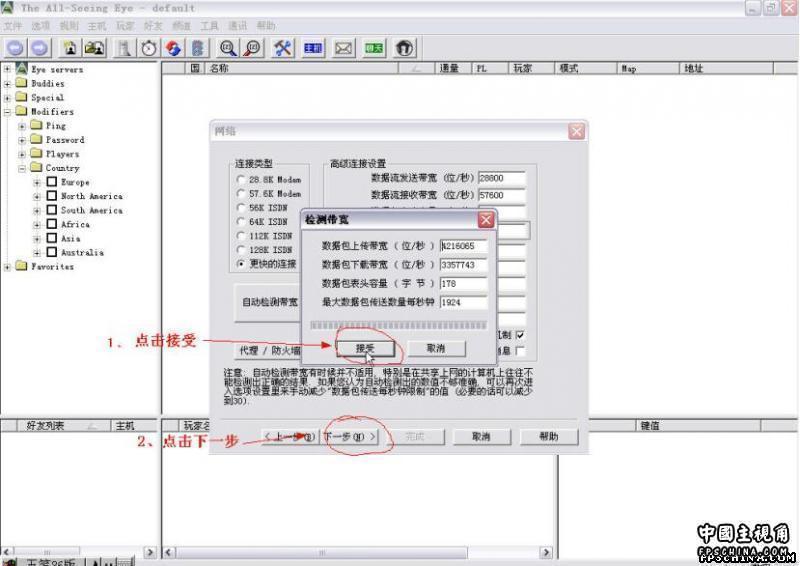
Task: Open the hammer and wrench tools icon
Action: 283,48
